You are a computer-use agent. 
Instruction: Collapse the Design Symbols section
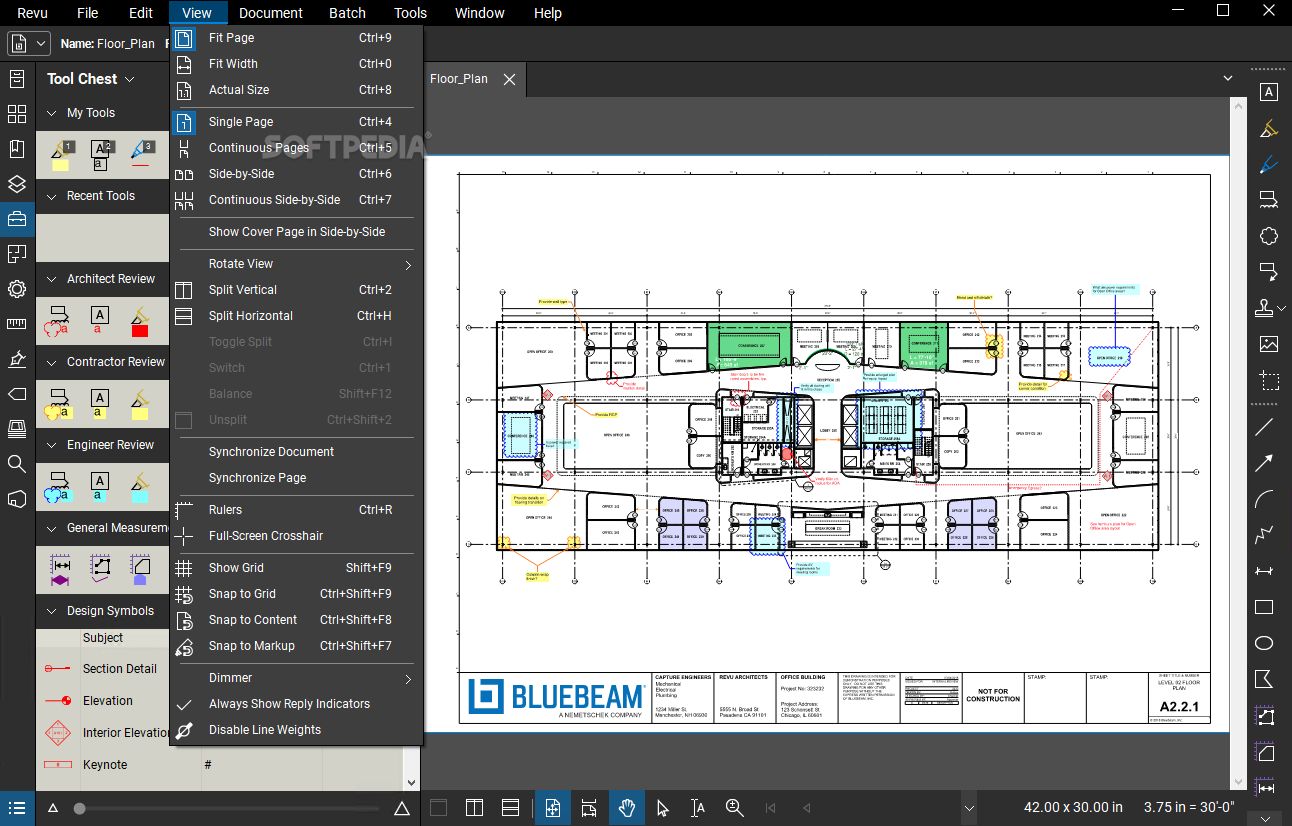[52, 611]
